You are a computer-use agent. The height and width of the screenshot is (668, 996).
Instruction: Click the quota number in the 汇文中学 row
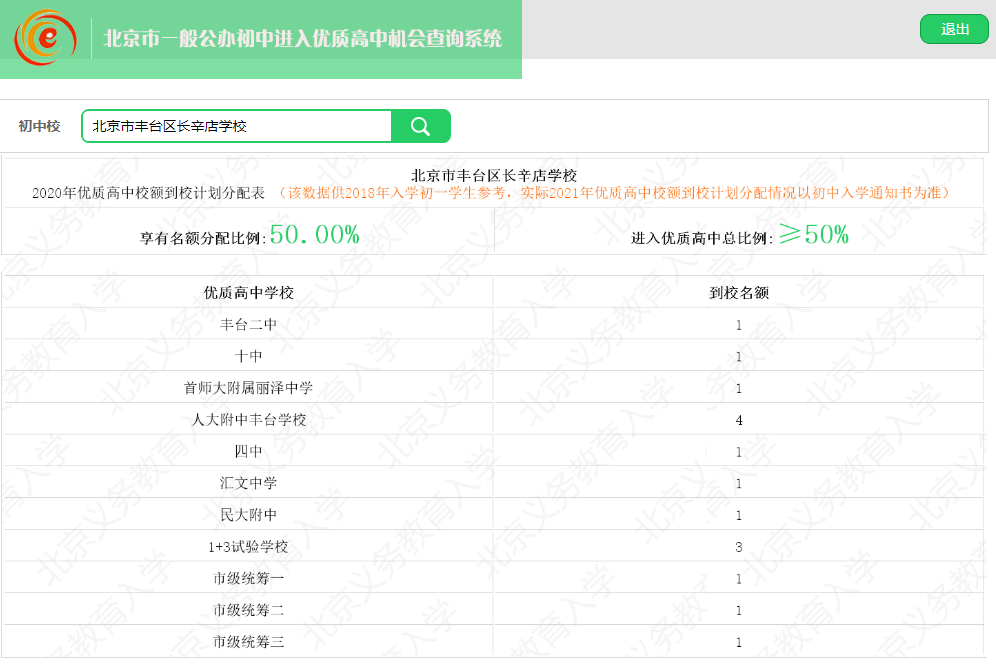click(x=739, y=484)
